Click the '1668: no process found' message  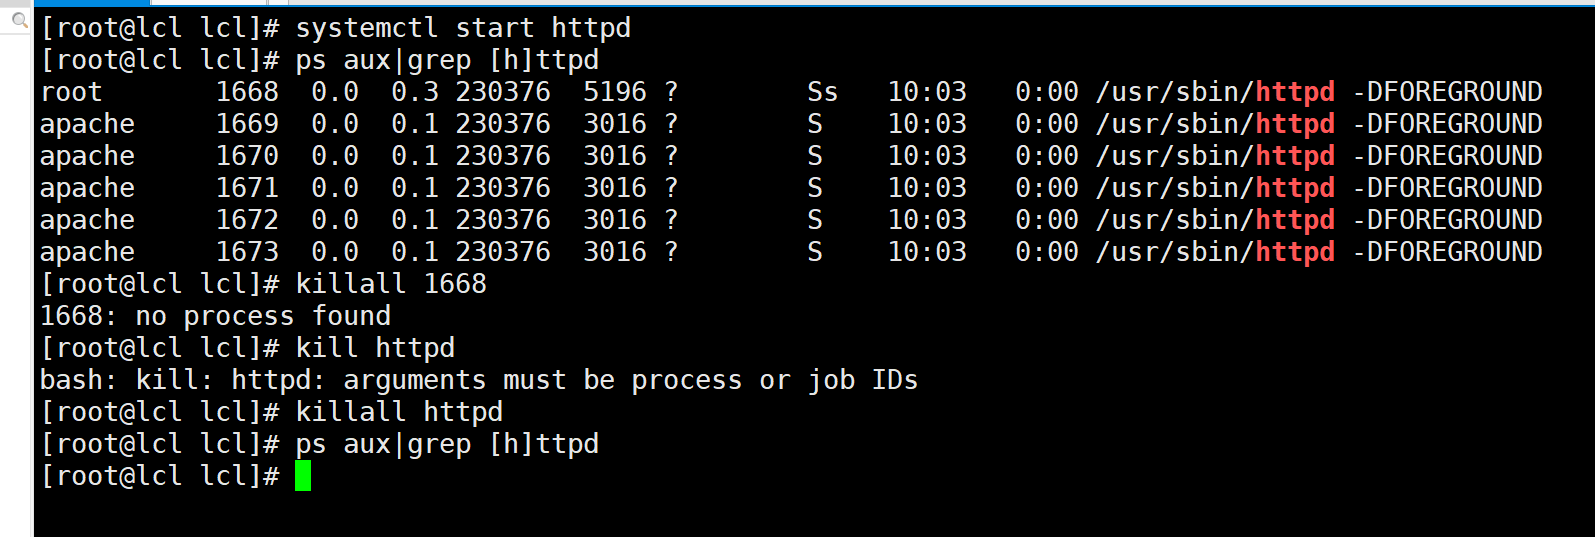point(215,316)
